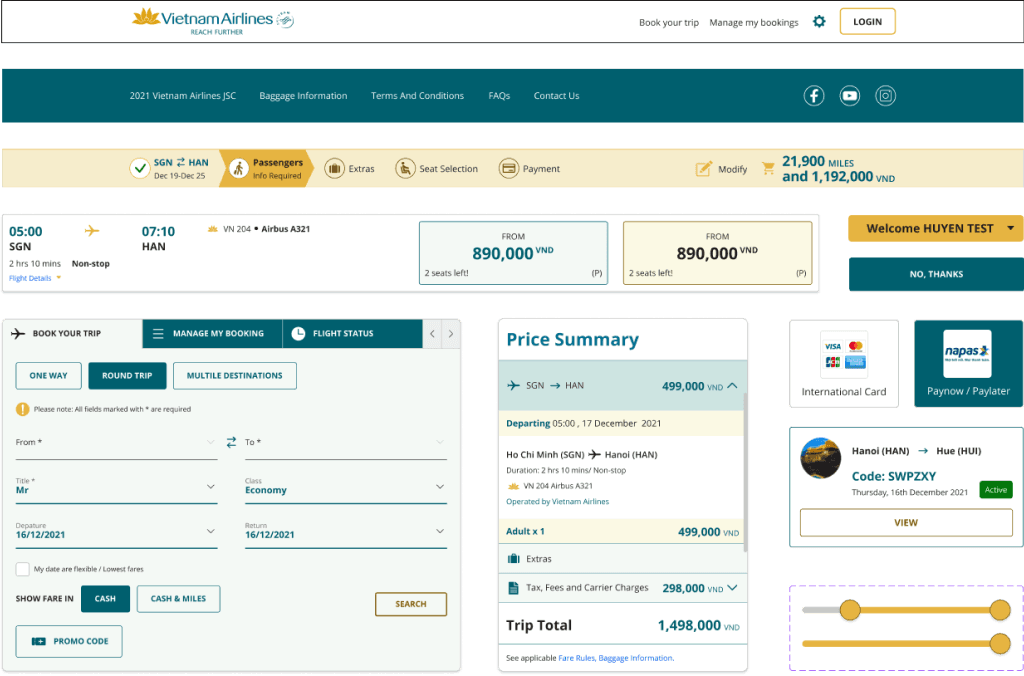Open the Depature date dropdown
The image size is (1024, 676).
click(116, 533)
